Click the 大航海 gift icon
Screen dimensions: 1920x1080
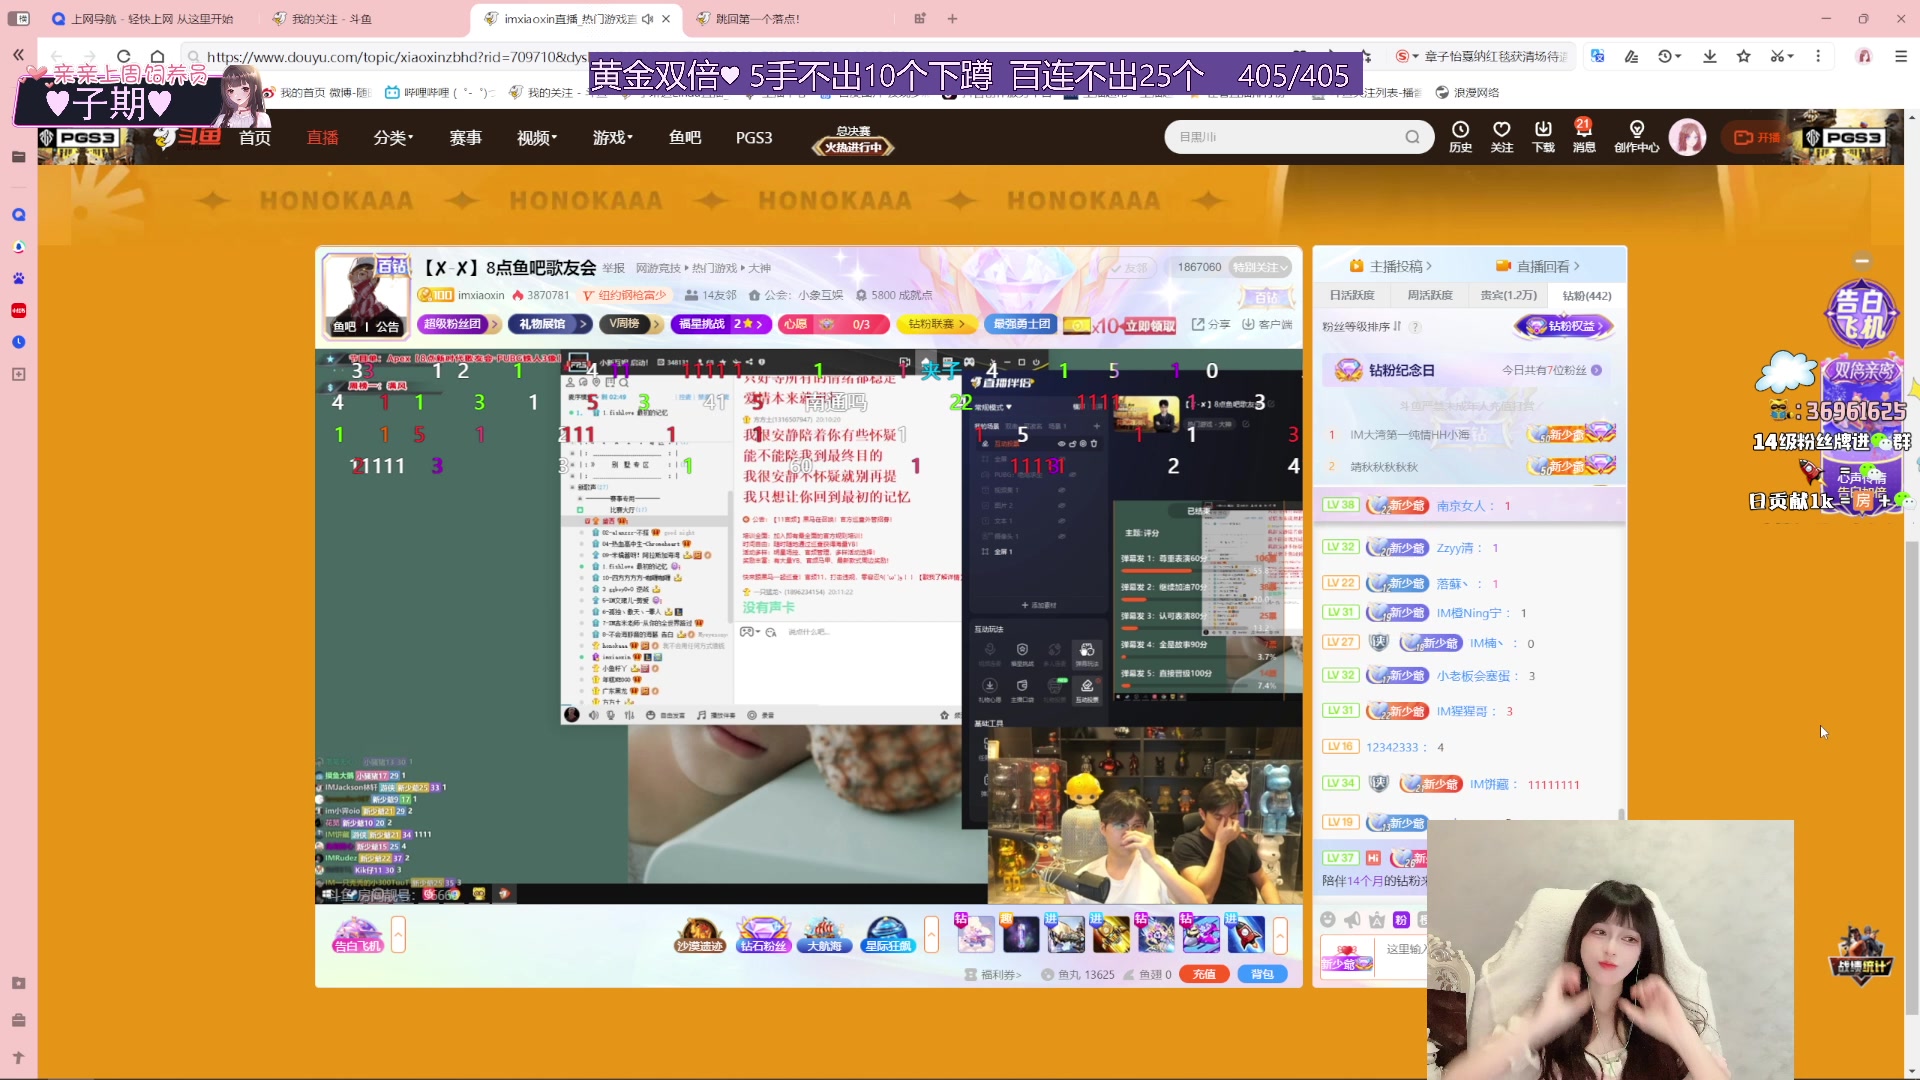tap(825, 935)
